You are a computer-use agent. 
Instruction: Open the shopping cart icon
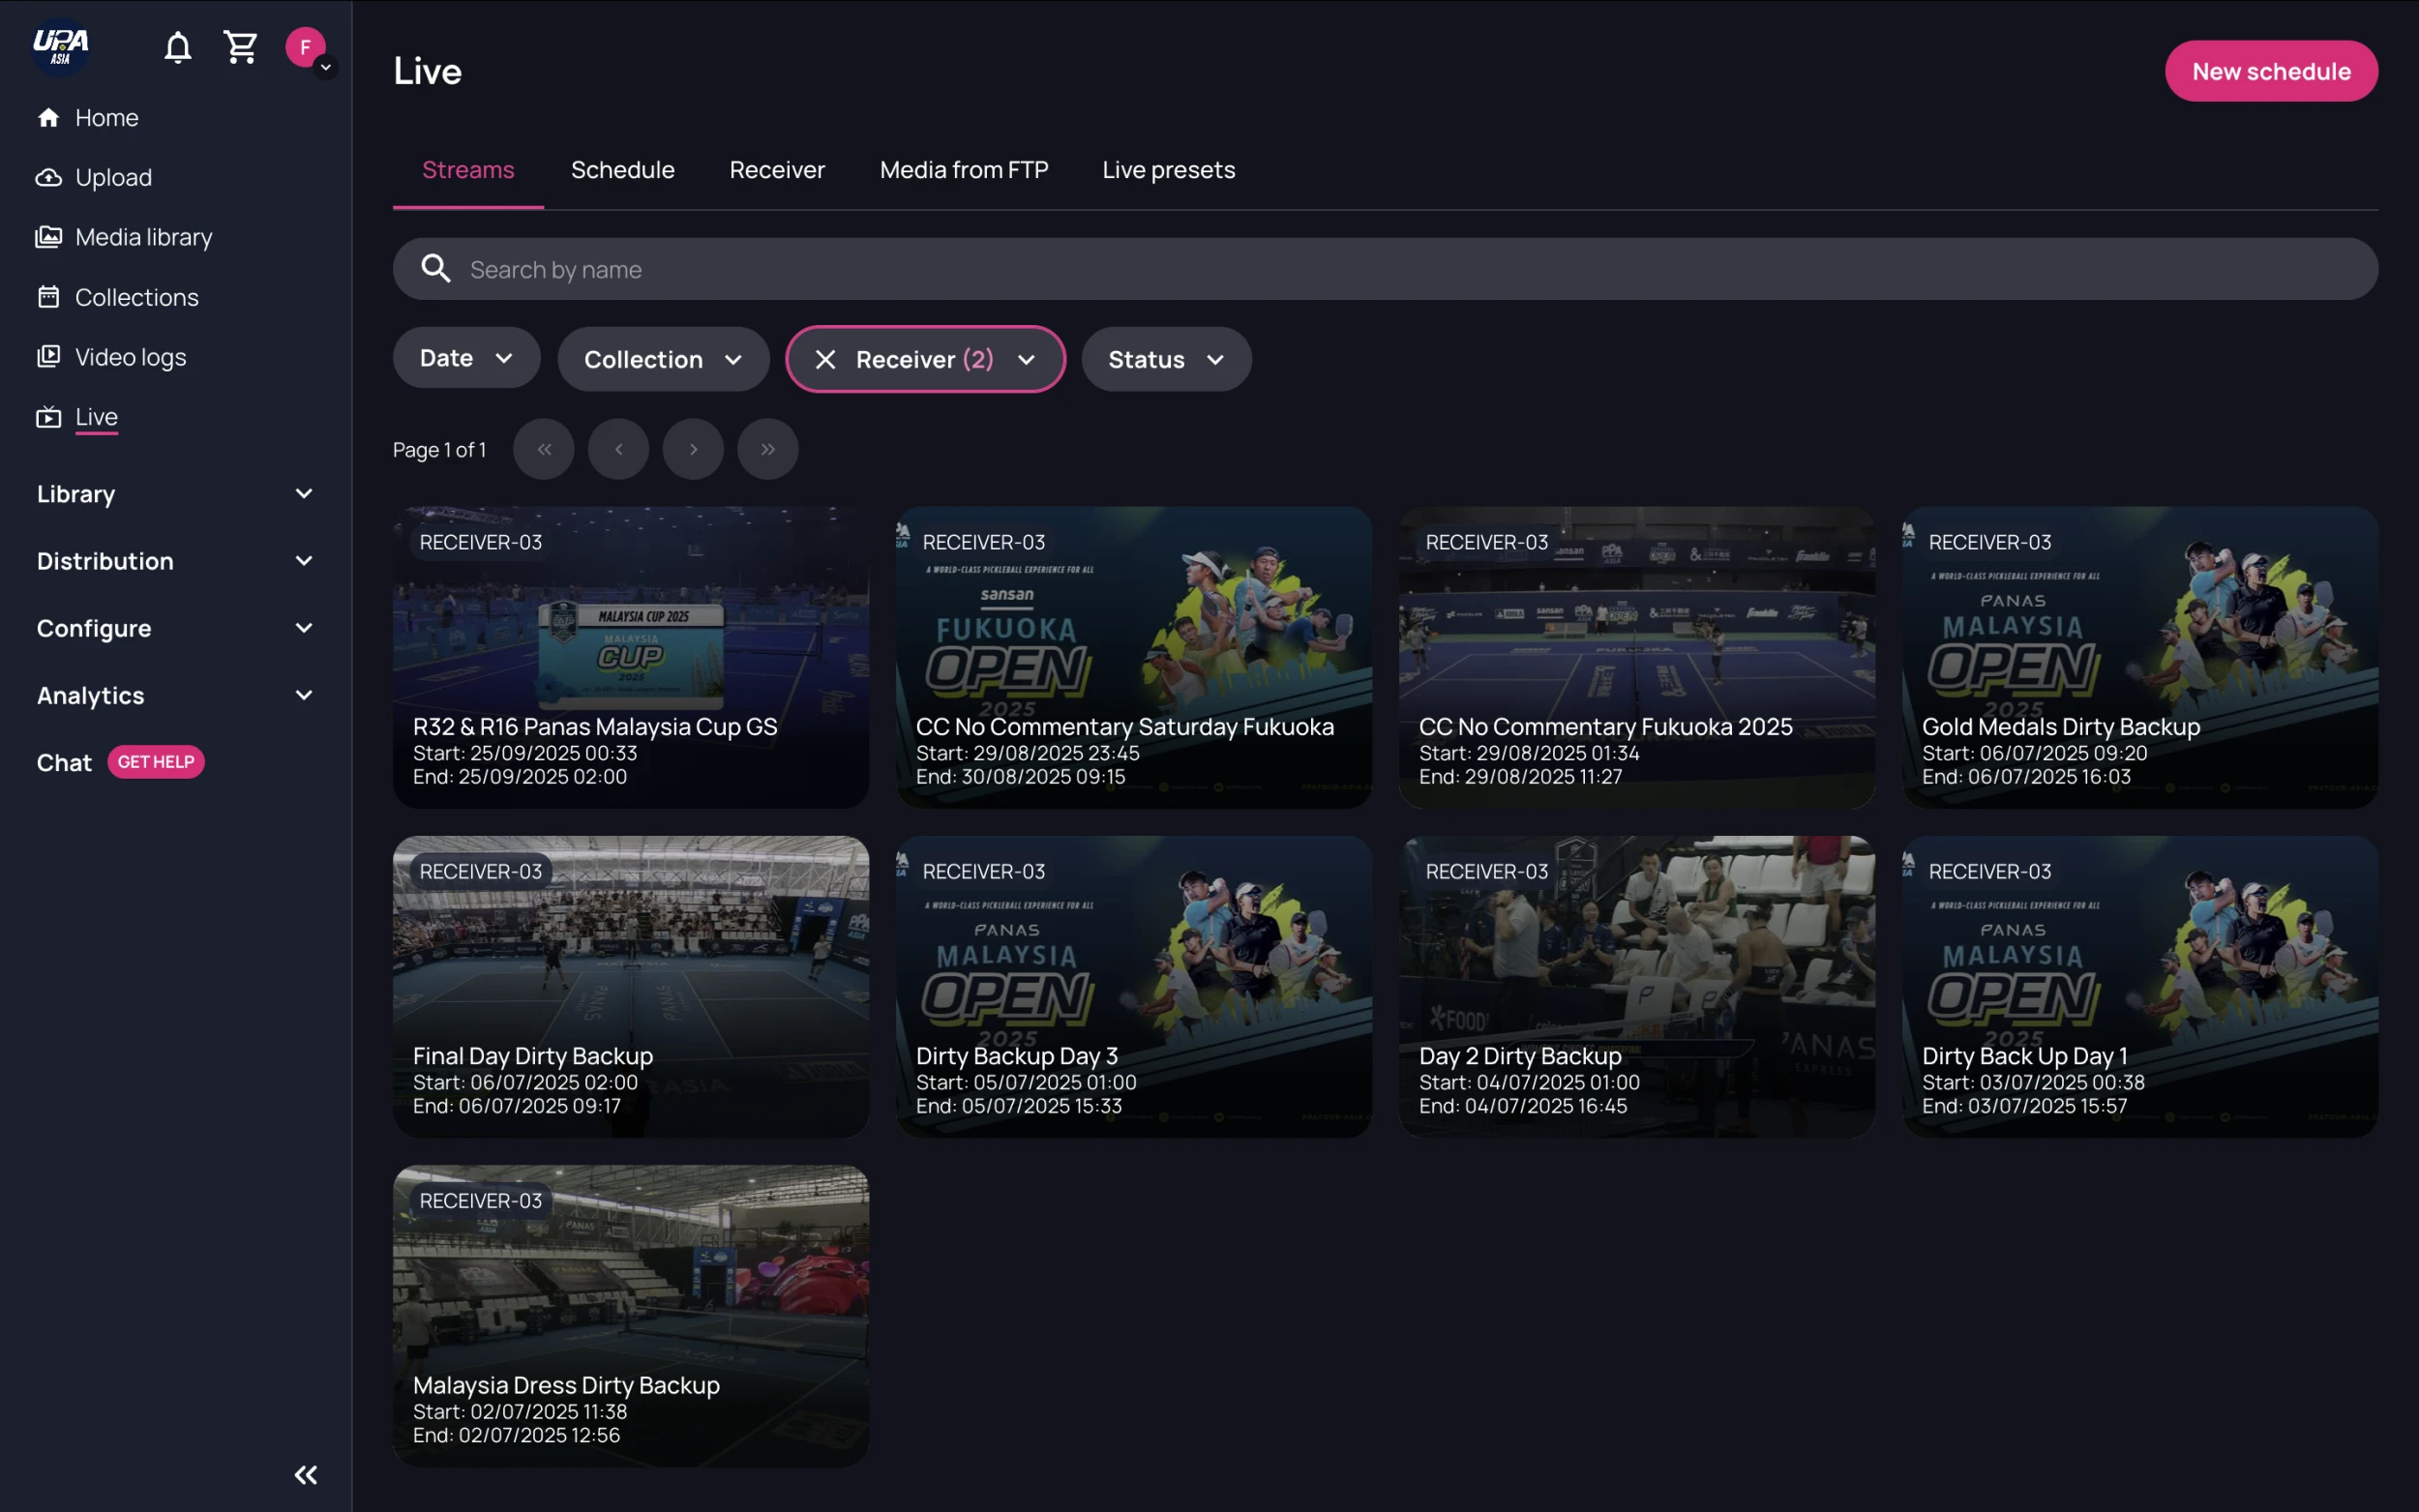(x=240, y=47)
